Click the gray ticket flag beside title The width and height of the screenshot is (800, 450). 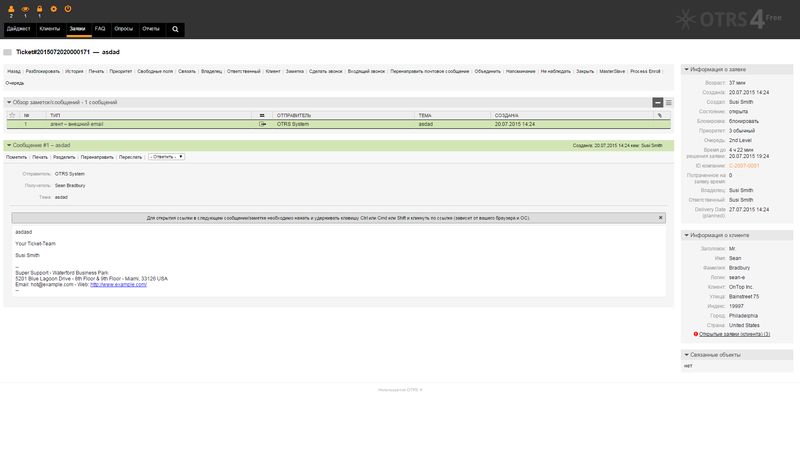point(8,52)
